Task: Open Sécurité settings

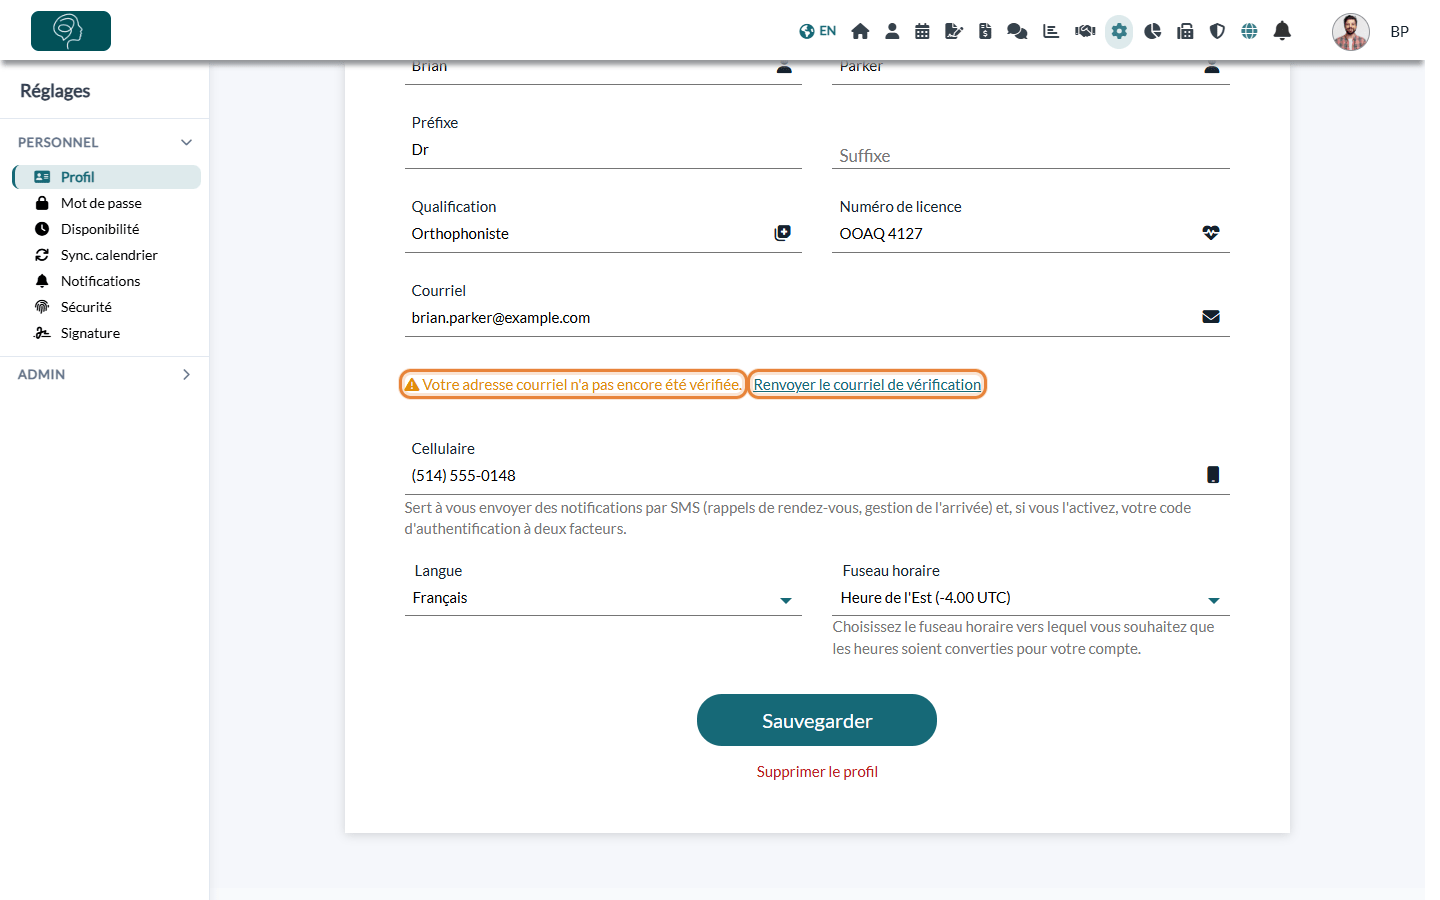Action: point(86,307)
